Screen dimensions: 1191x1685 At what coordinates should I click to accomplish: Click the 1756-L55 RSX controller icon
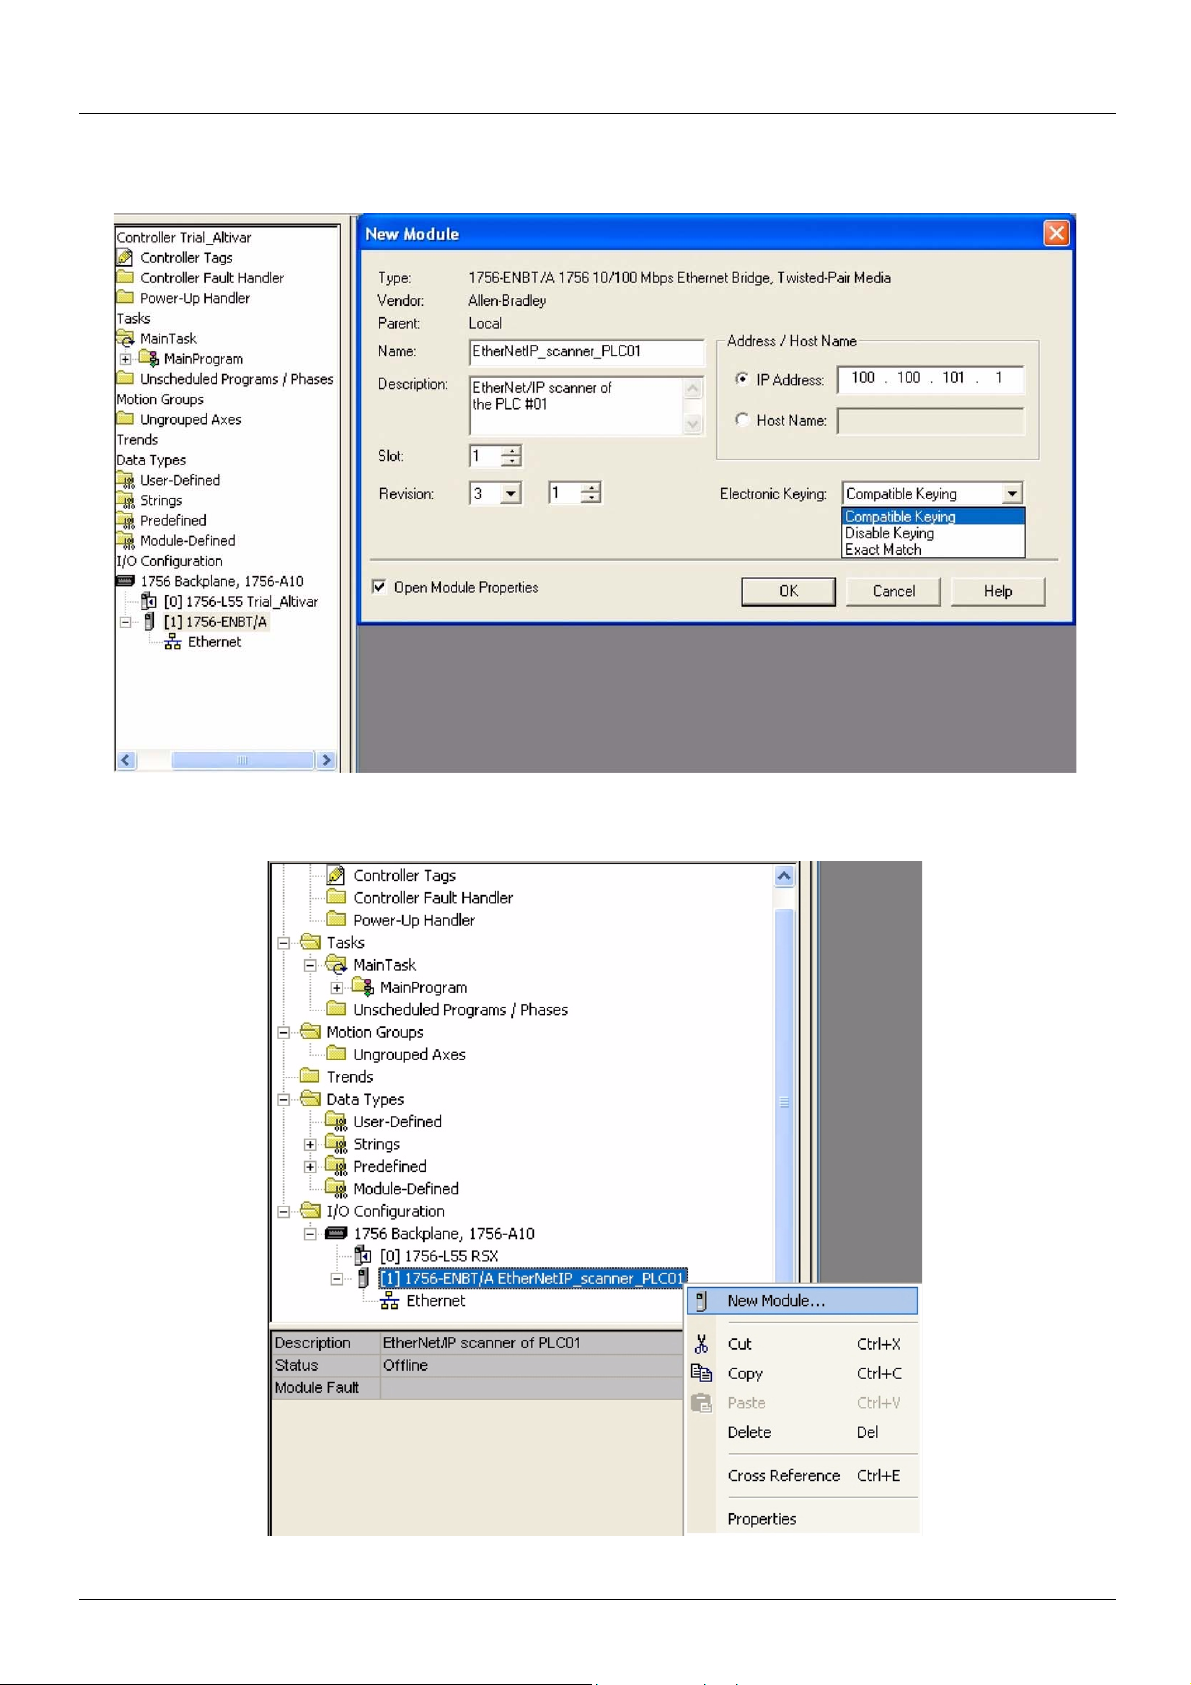tap(363, 1256)
